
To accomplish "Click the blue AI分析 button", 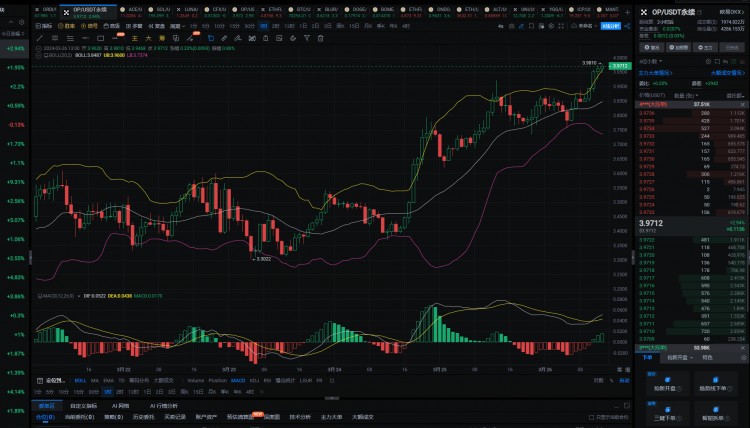I will pos(611,26).
